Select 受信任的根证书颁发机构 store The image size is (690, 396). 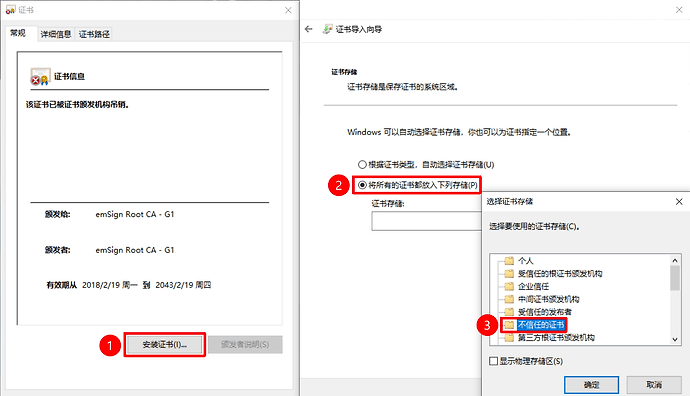[560, 273]
